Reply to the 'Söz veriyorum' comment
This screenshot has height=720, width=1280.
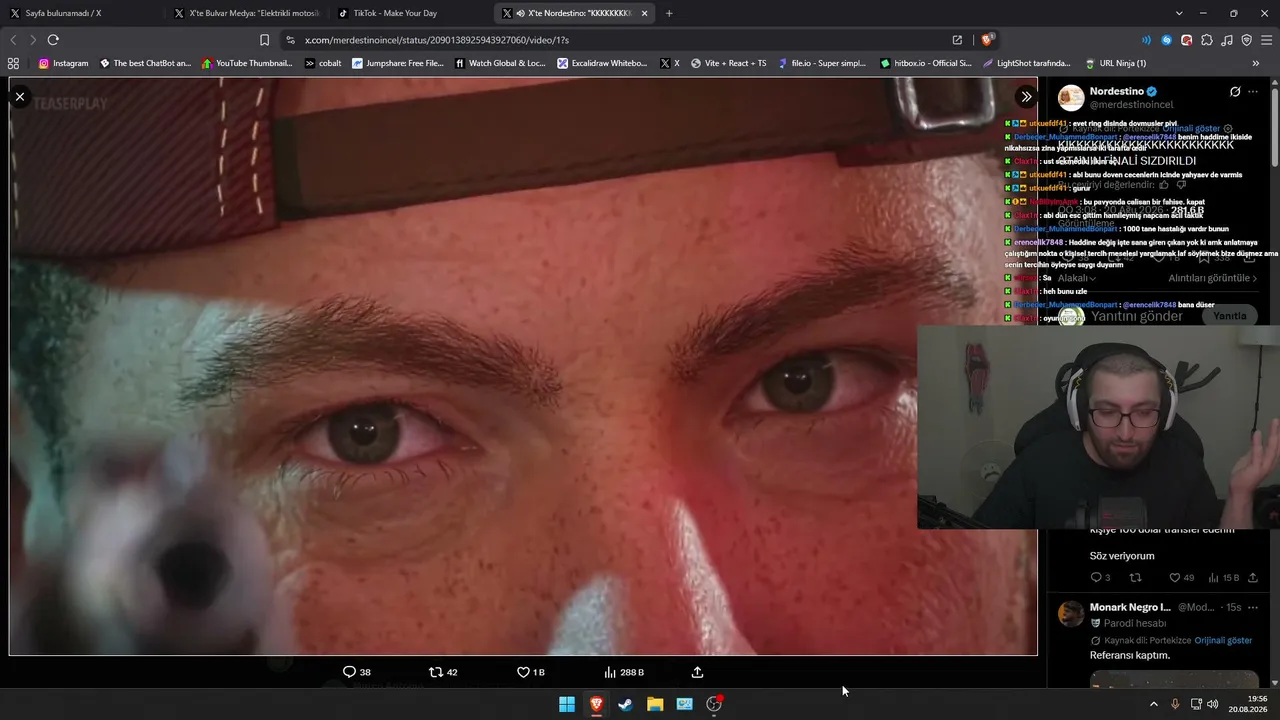pos(1100,578)
